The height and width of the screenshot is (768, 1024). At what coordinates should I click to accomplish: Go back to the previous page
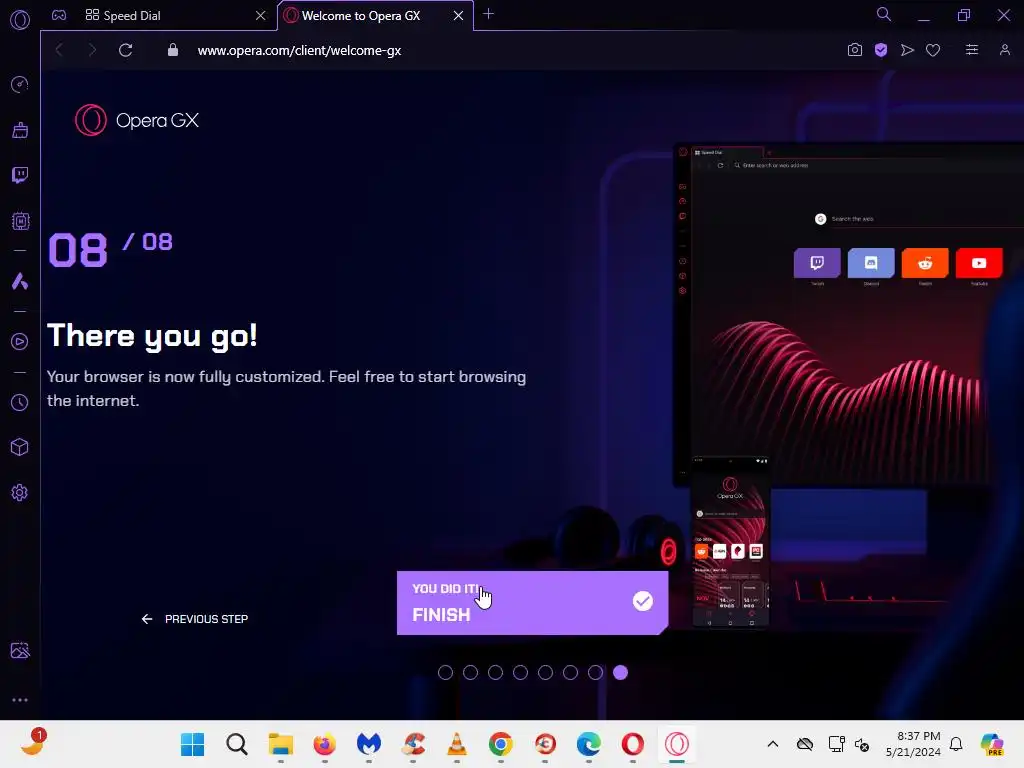point(59,50)
